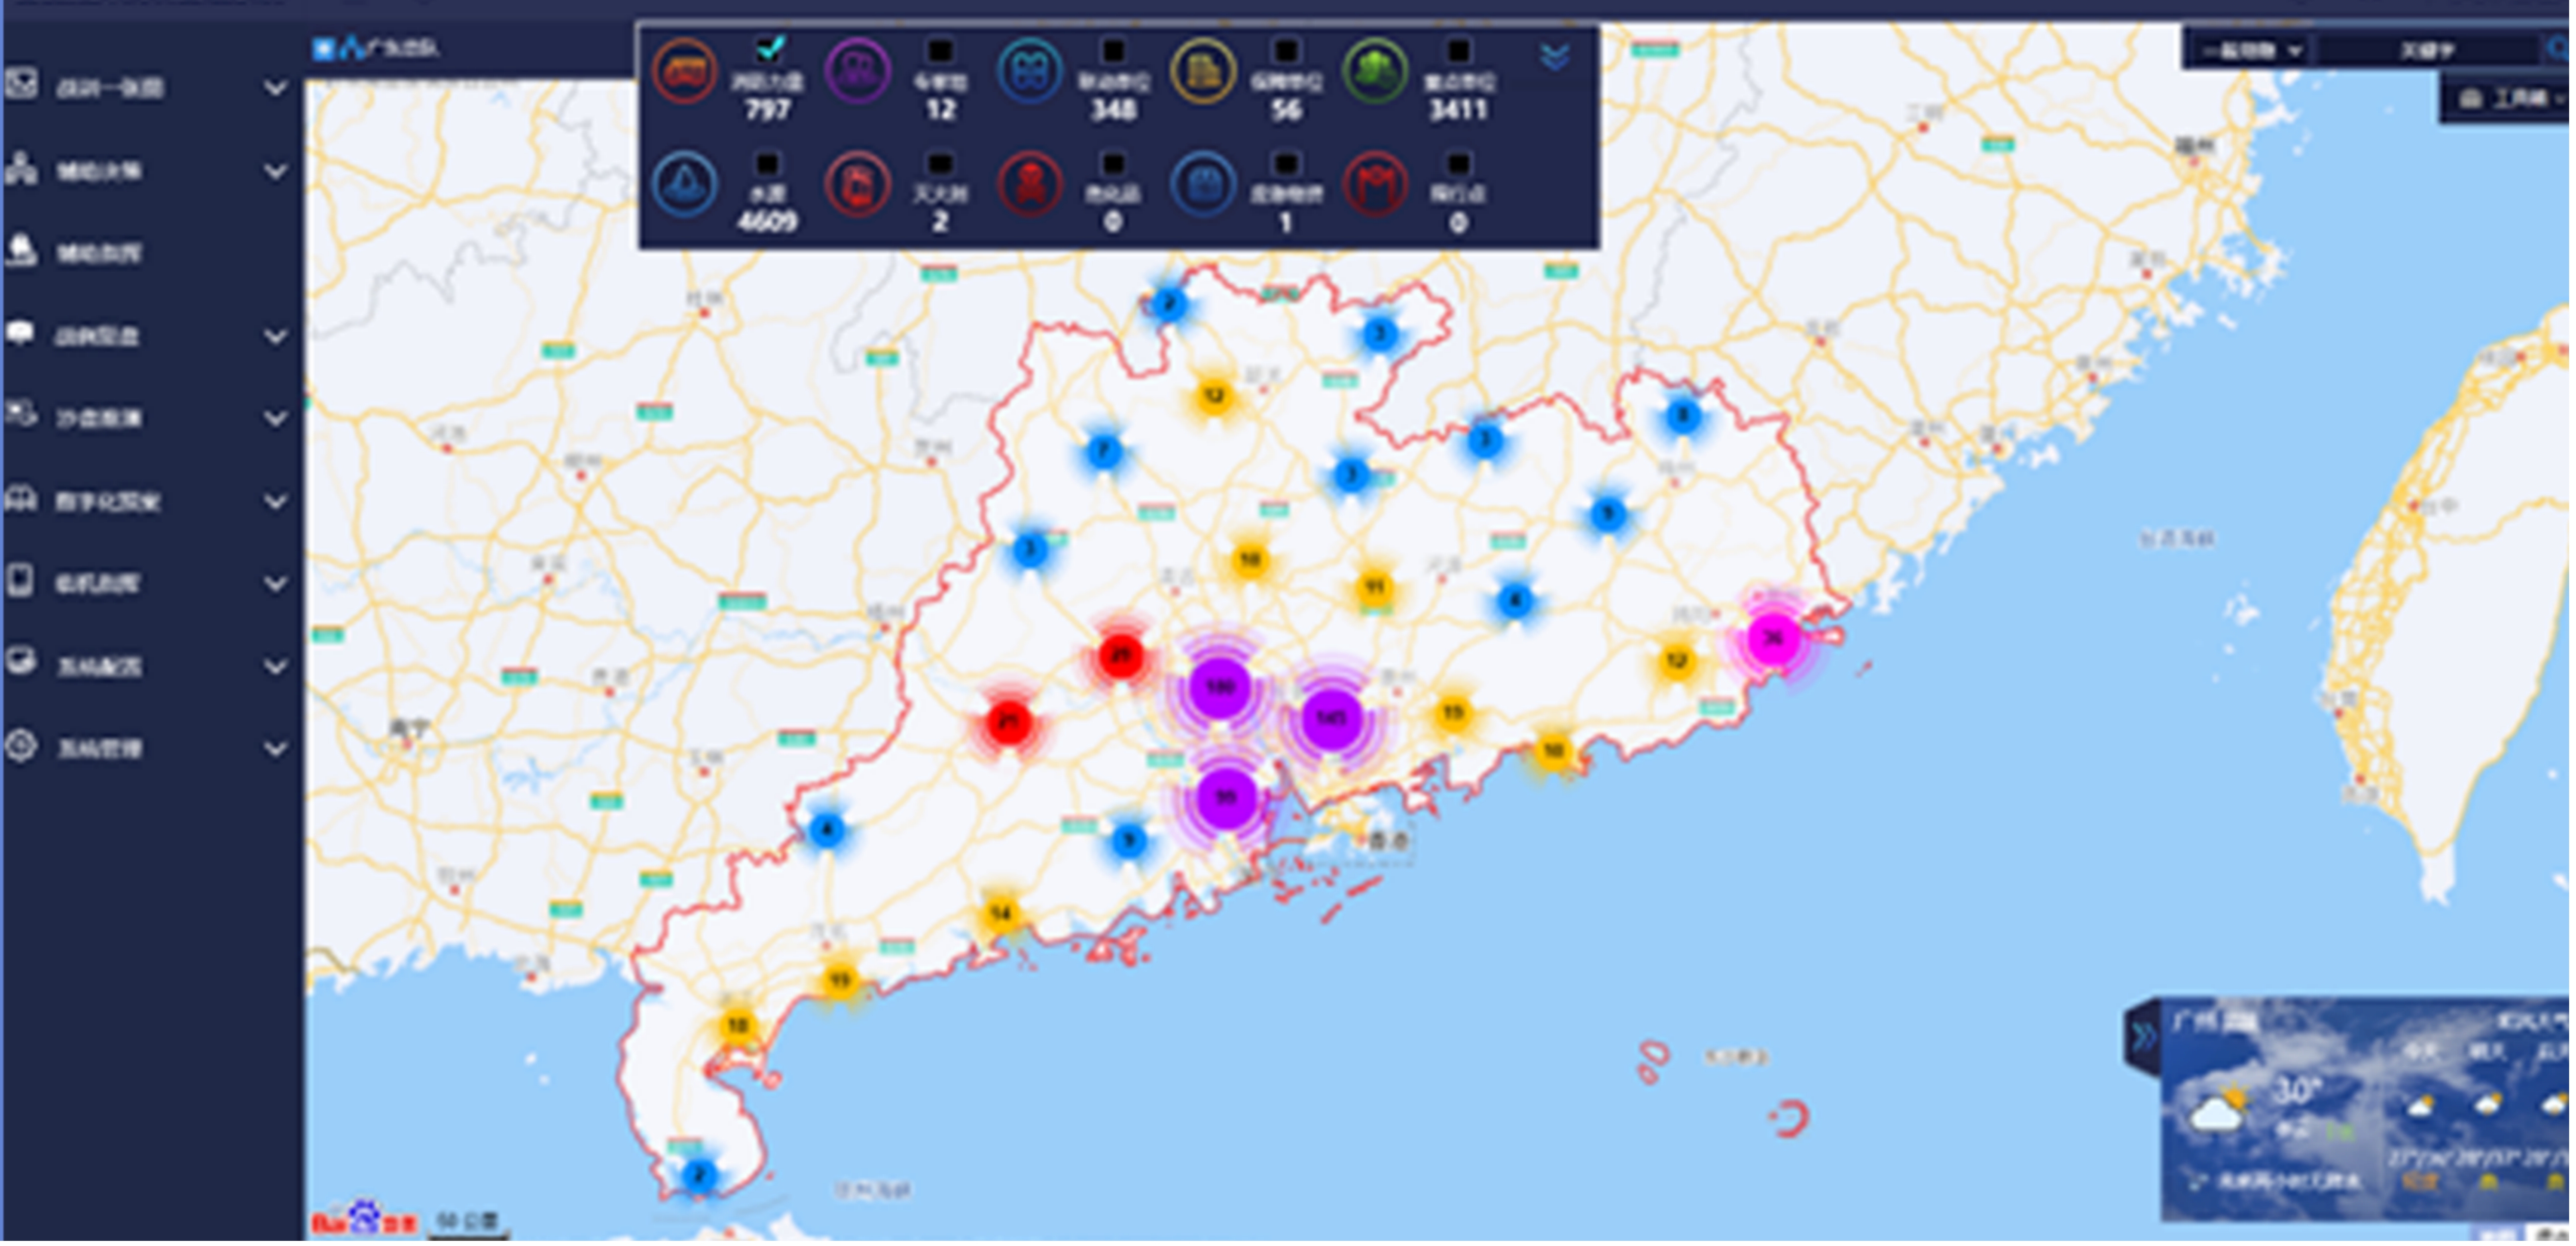Uncheck the checked box above count 797
This screenshot has width=2576, height=1246.
(768, 48)
